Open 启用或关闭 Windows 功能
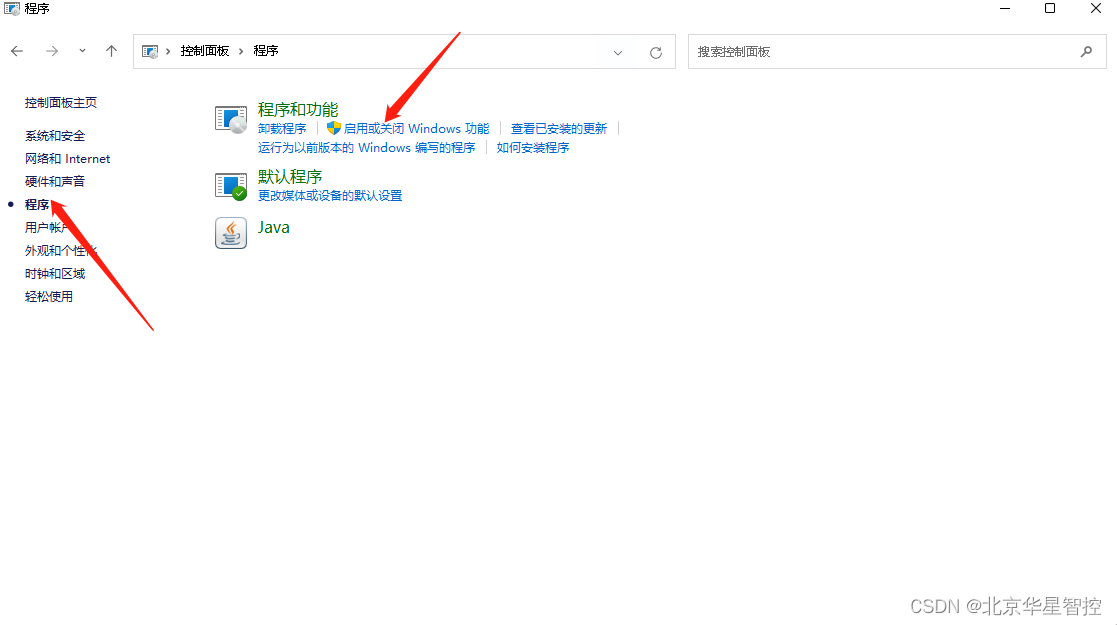This screenshot has height=625, width=1117. (416, 128)
